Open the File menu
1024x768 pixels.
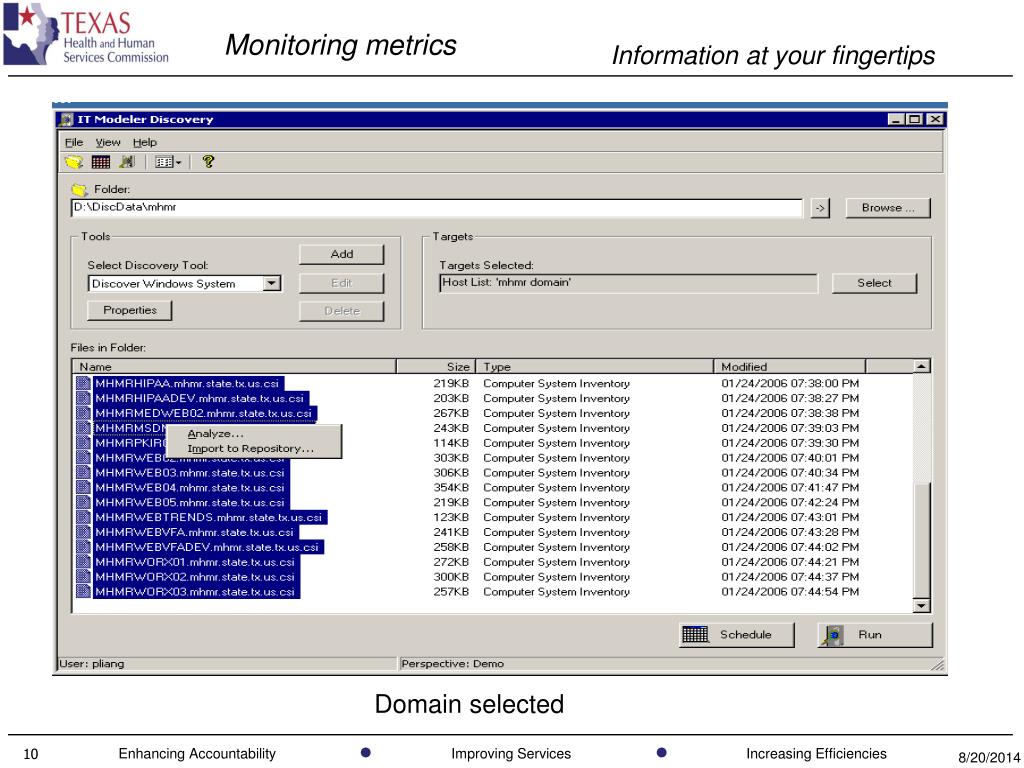pos(74,142)
